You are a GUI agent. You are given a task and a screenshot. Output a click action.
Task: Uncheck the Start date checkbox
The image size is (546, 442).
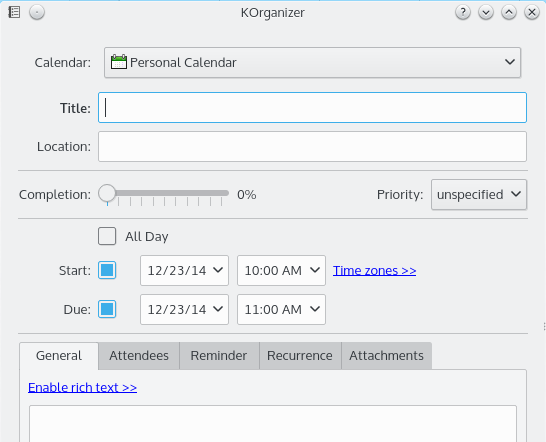click(x=107, y=270)
